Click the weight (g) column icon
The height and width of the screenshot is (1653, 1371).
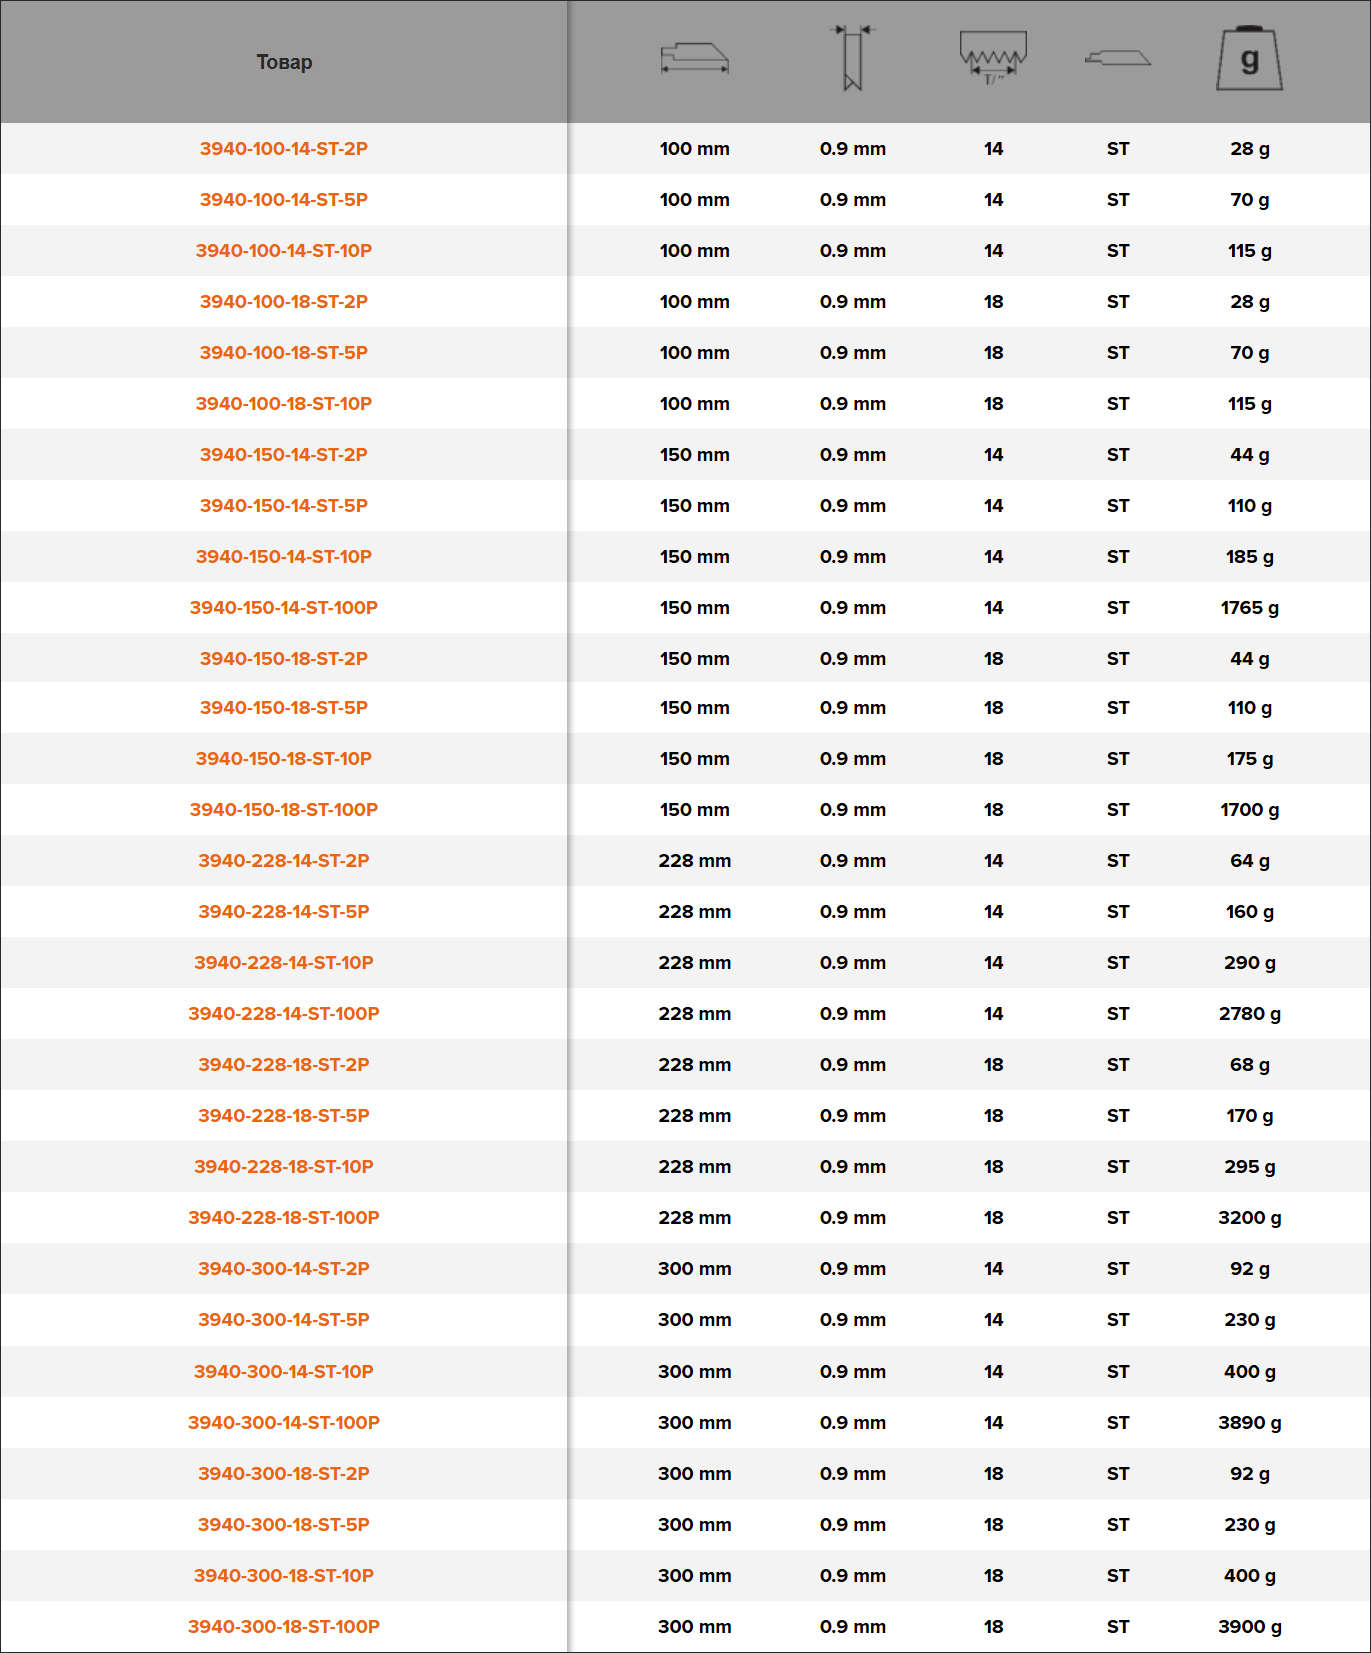[1250, 59]
